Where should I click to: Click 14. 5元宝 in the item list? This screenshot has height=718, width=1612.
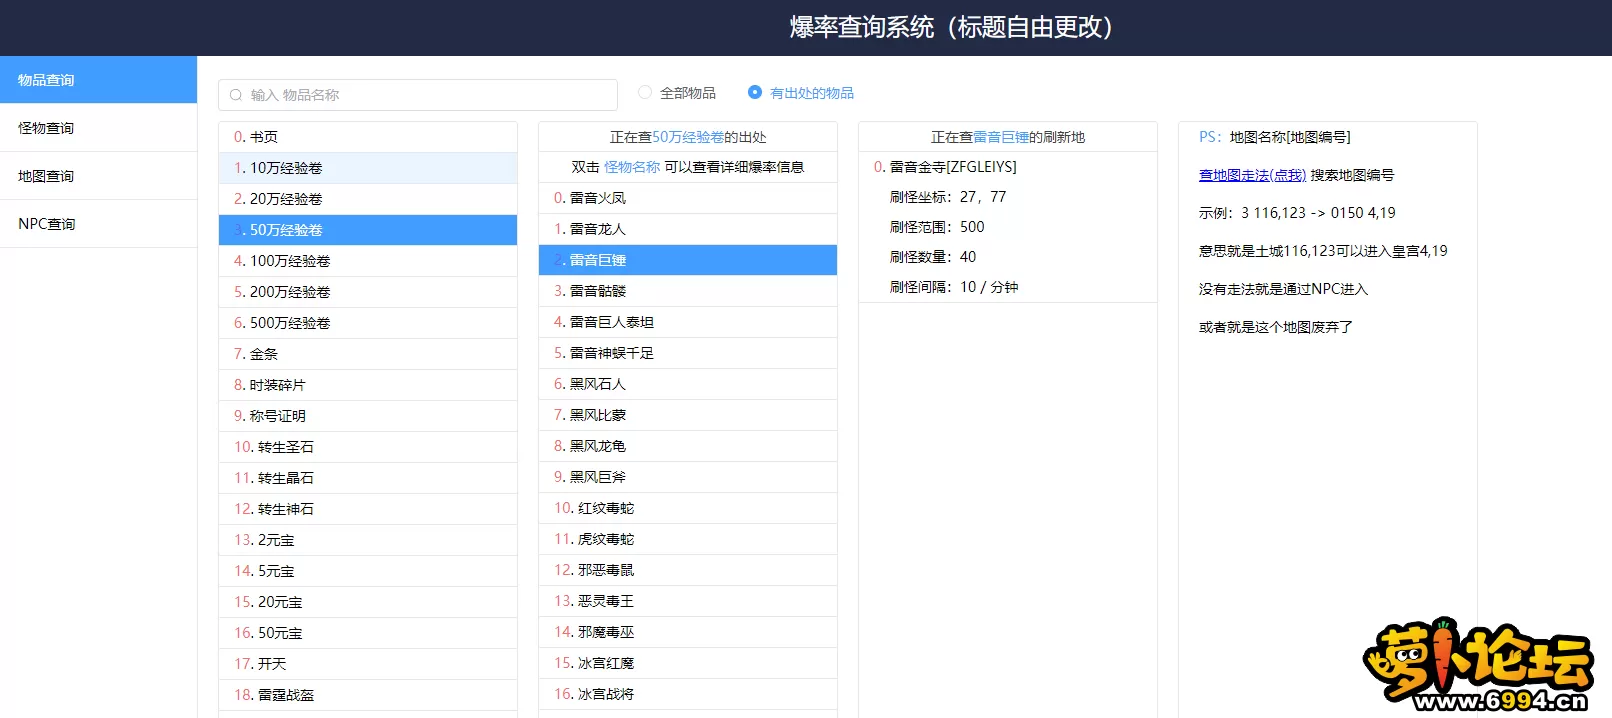click(368, 571)
